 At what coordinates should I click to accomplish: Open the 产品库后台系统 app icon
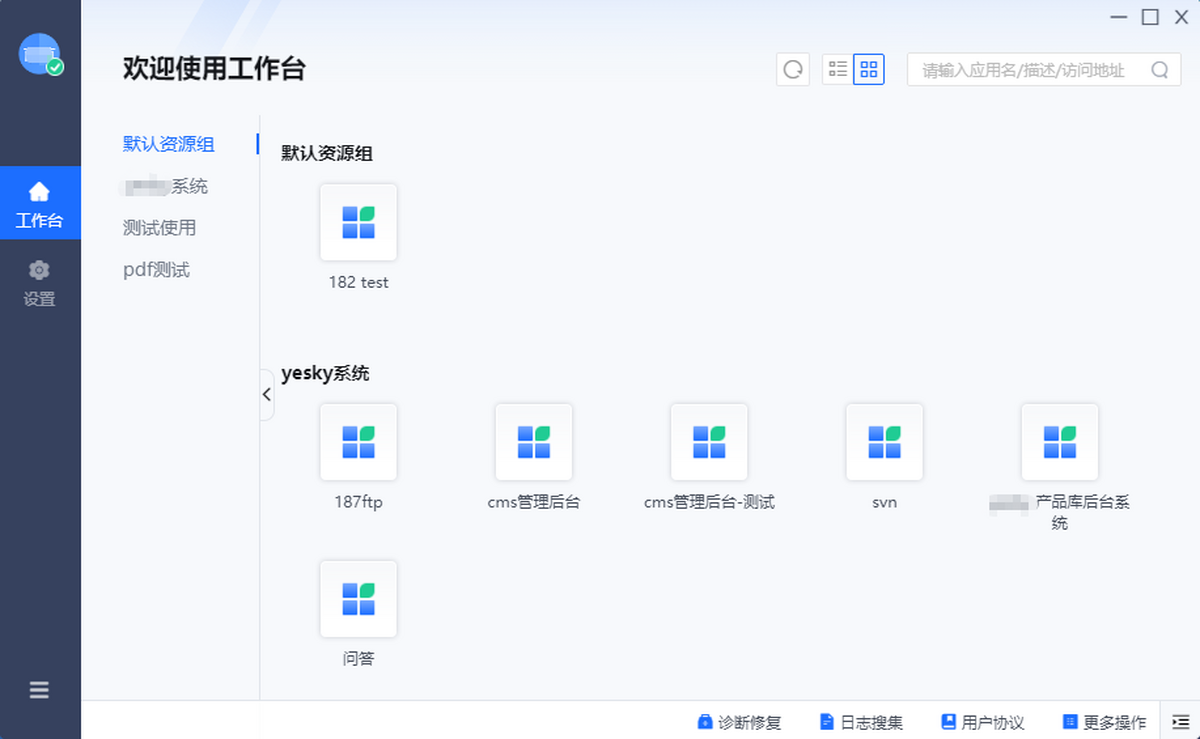point(1060,442)
